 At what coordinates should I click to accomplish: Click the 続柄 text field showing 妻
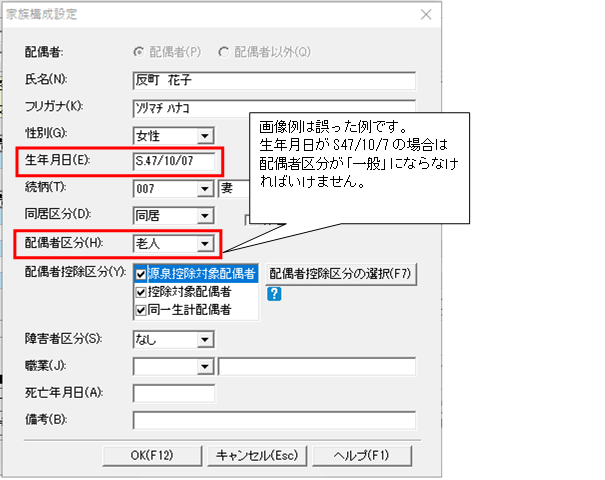234,189
